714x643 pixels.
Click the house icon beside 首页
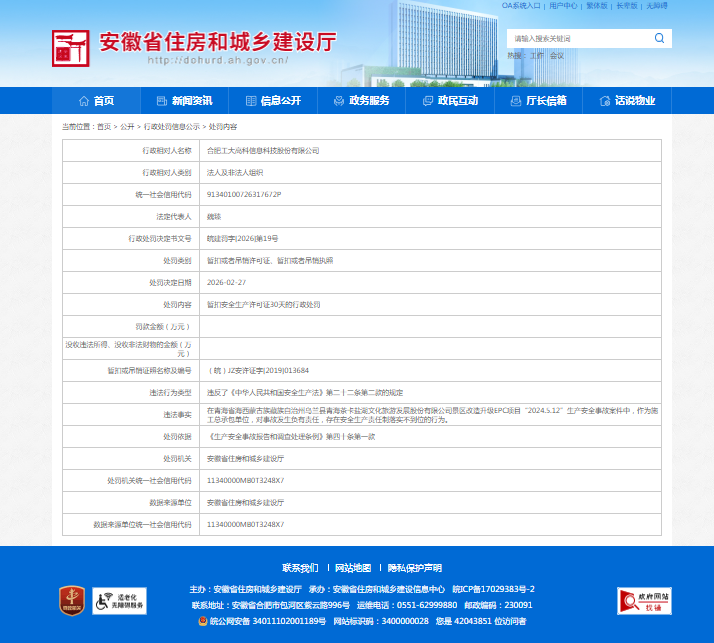click(x=83, y=101)
